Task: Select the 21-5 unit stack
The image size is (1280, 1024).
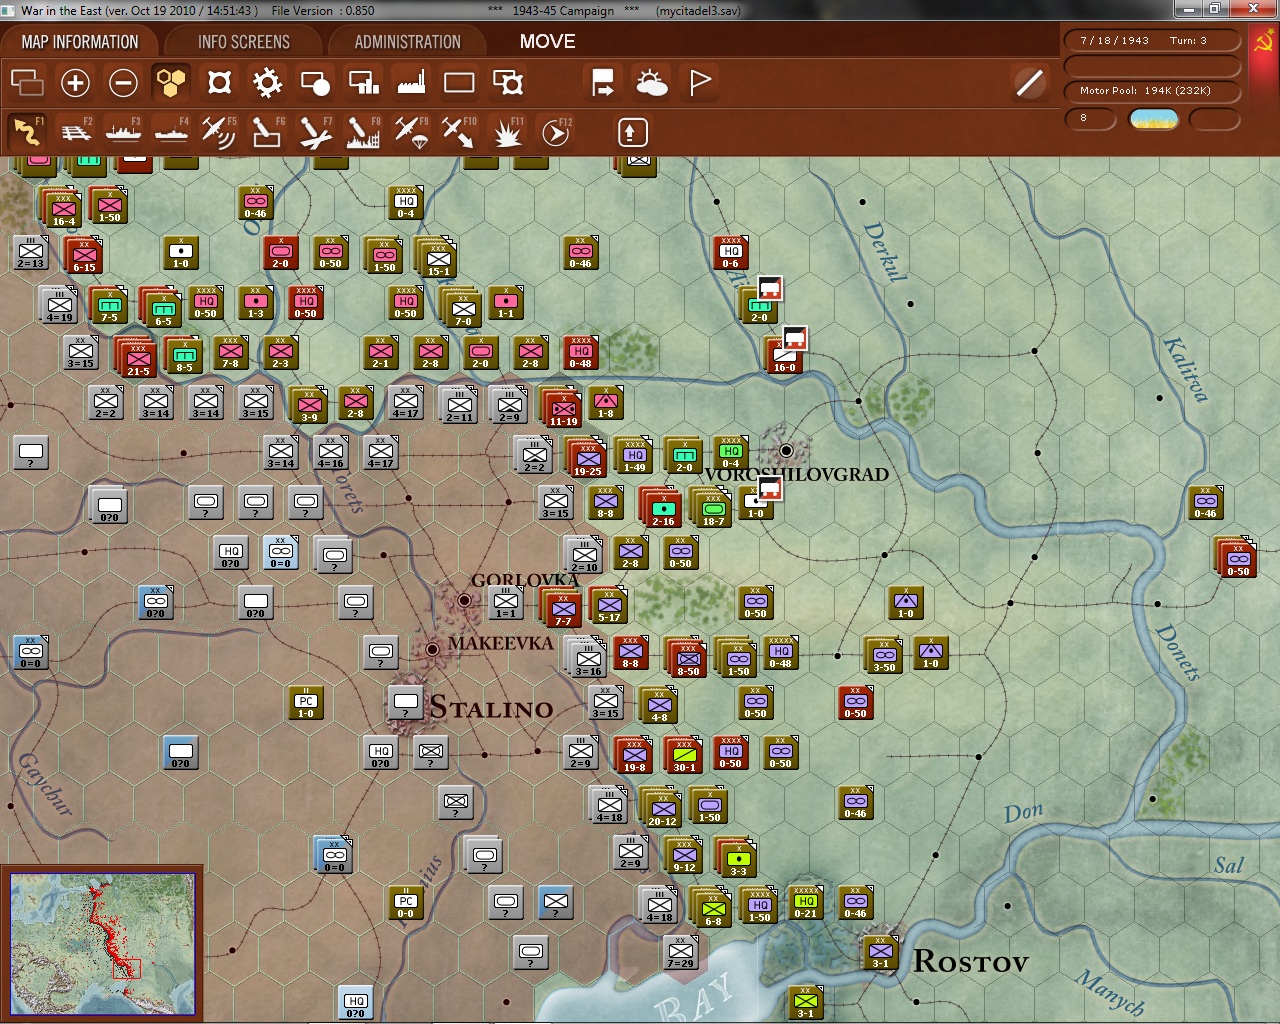Action: click(137, 357)
